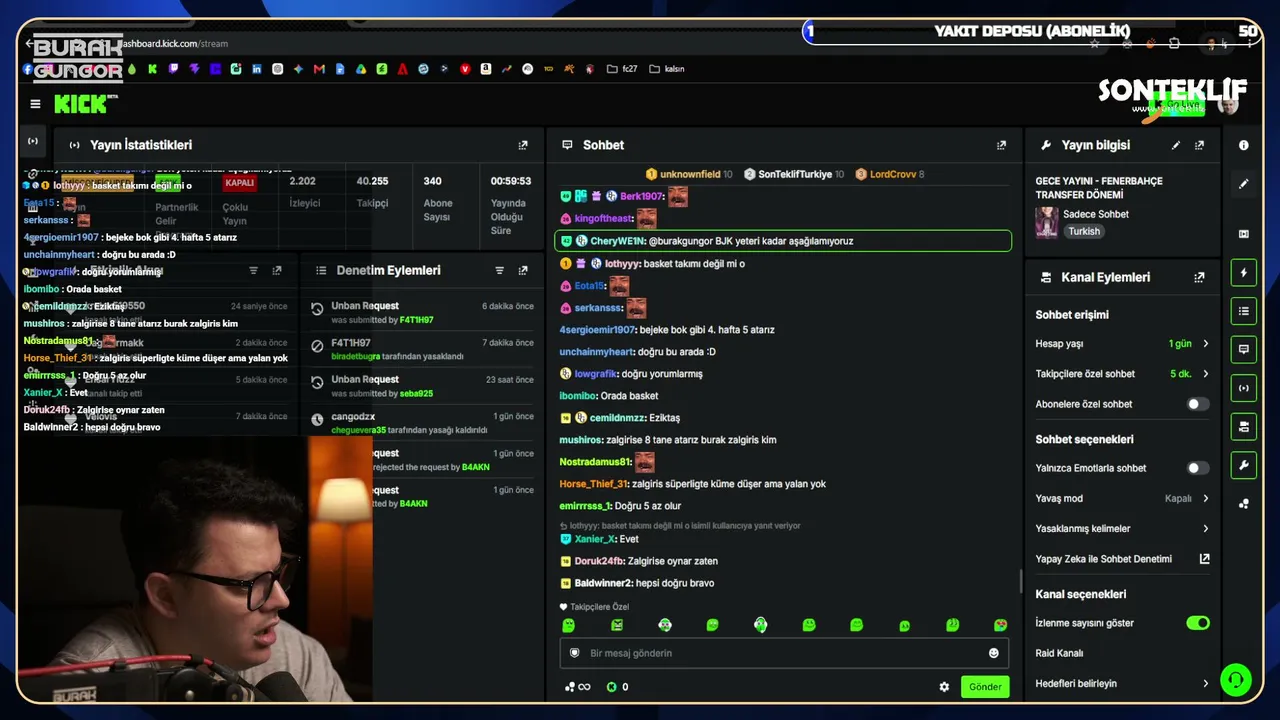Open Twitch bookmark in bookmarks bar

tap(173, 69)
